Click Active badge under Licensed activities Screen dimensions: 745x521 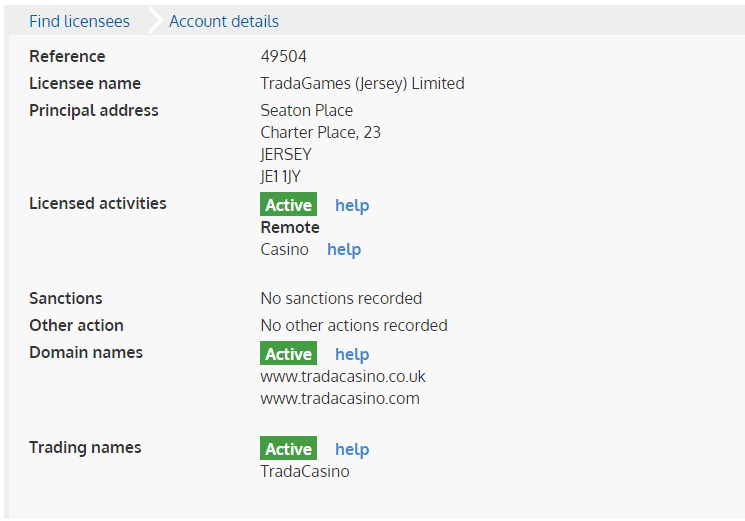pyautogui.click(x=288, y=204)
